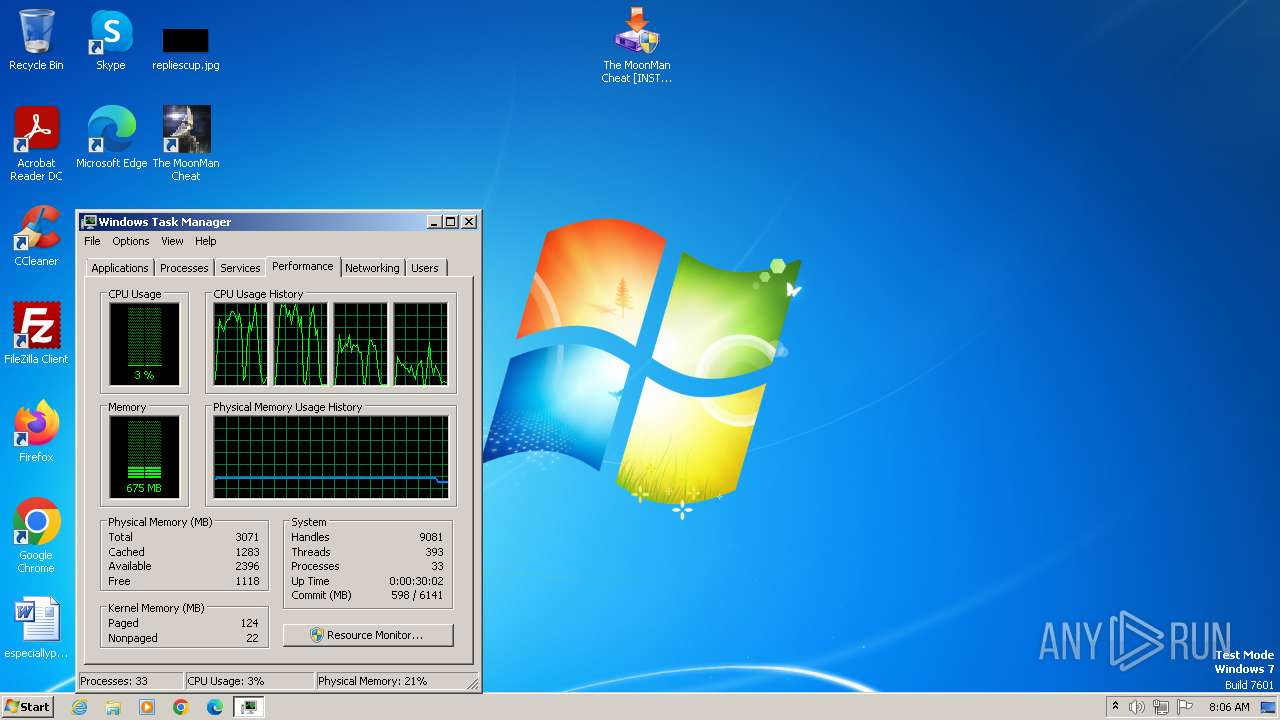Screen dimensions: 1280x720
Task: Open Edge from the taskbar
Action: 215,707
